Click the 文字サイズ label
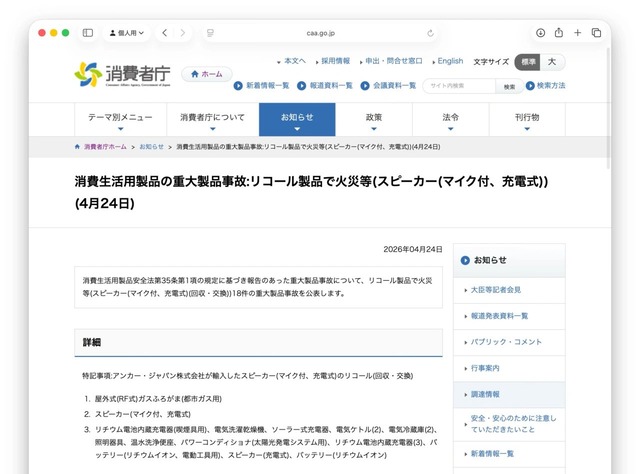Image resolution: width=640 pixels, height=474 pixels. 491,62
